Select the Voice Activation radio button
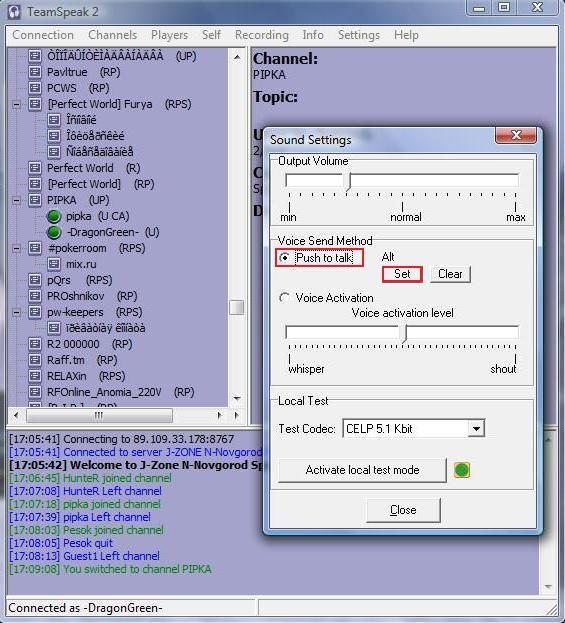This screenshot has width=565, height=623. (284, 298)
